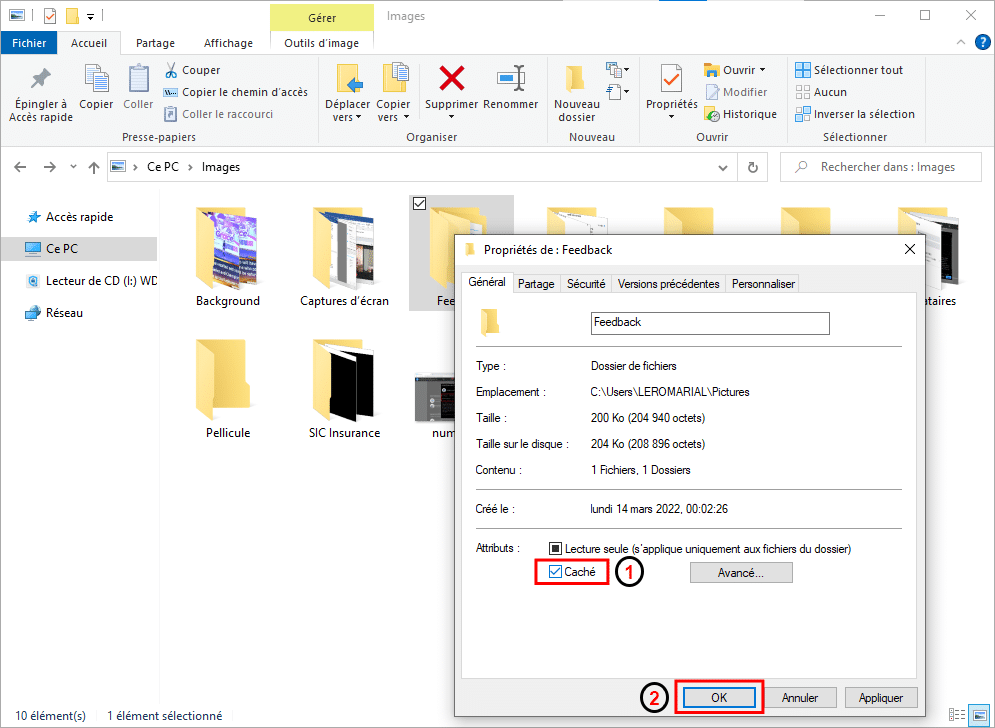Open the recent locations dropdown arrow
Screen dimensions: 995x728
73,167
